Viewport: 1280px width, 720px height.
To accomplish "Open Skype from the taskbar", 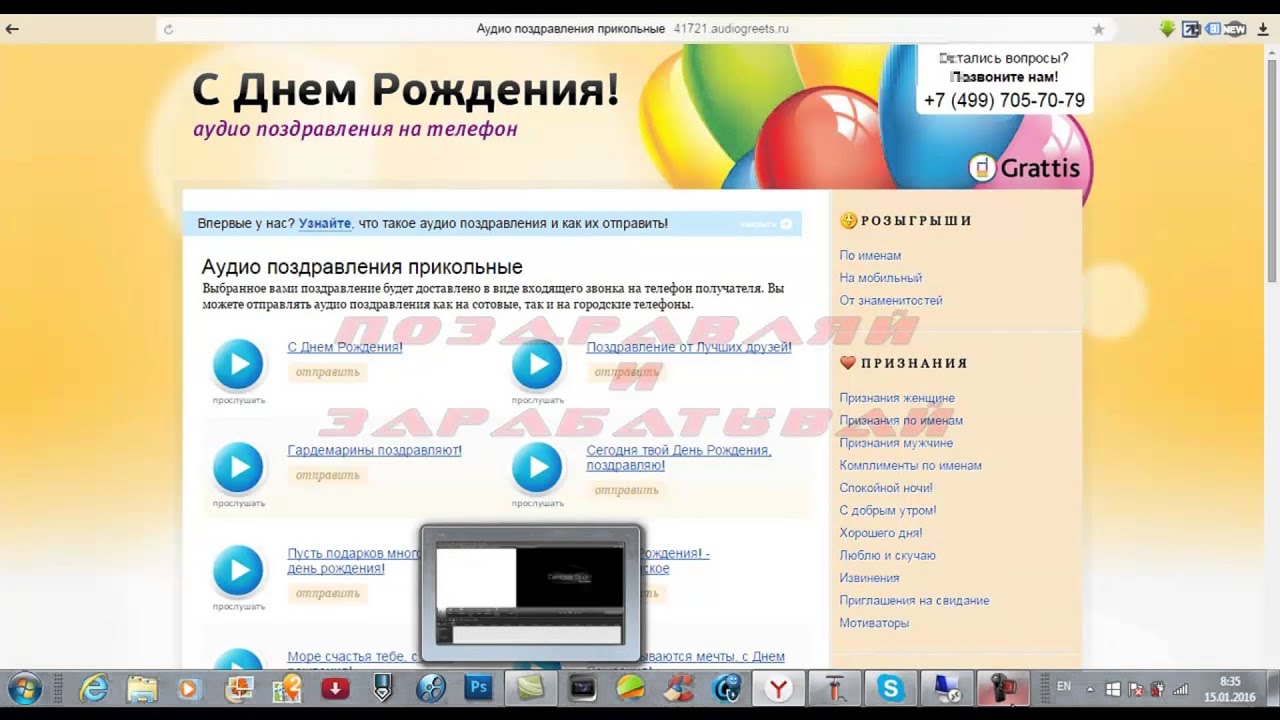I will 890,689.
